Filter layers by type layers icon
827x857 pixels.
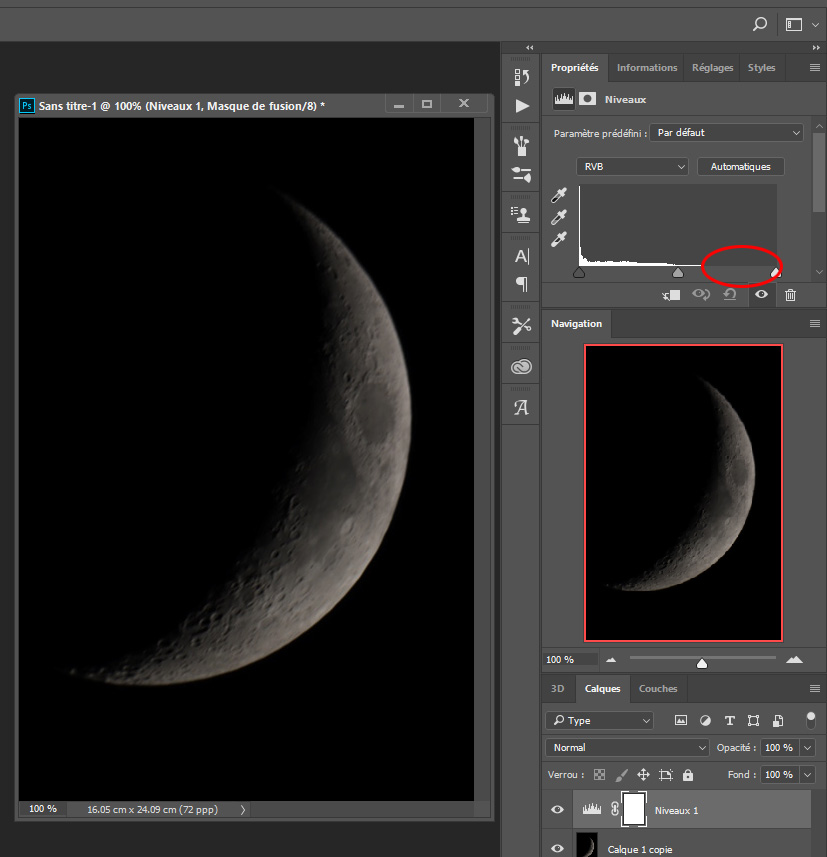[730, 720]
